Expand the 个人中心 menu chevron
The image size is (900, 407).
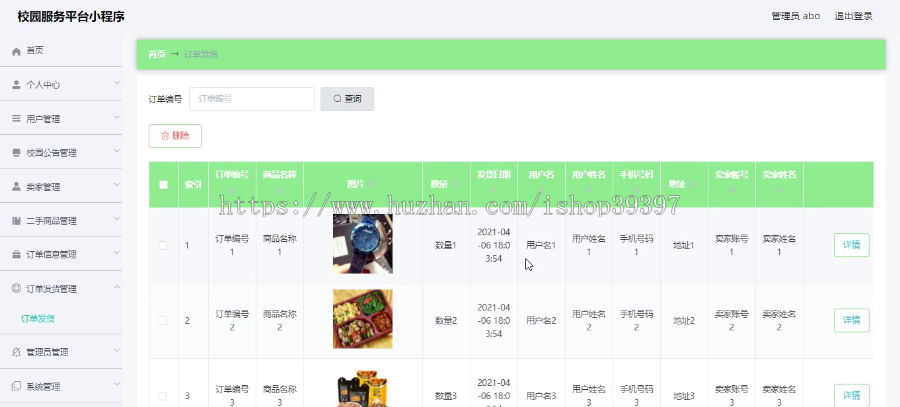pos(117,83)
